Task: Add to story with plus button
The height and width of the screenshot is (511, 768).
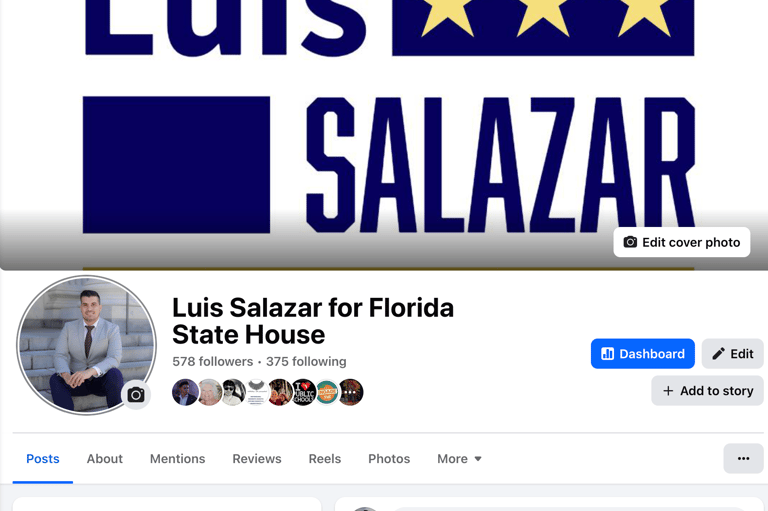Action: [x=707, y=390]
